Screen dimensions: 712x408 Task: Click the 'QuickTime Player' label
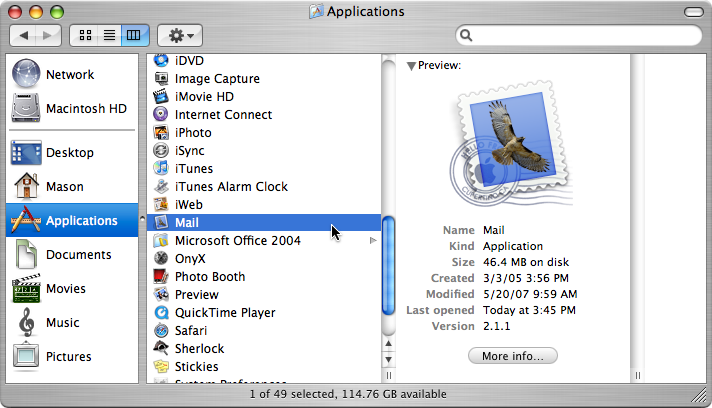pos(225,313)
